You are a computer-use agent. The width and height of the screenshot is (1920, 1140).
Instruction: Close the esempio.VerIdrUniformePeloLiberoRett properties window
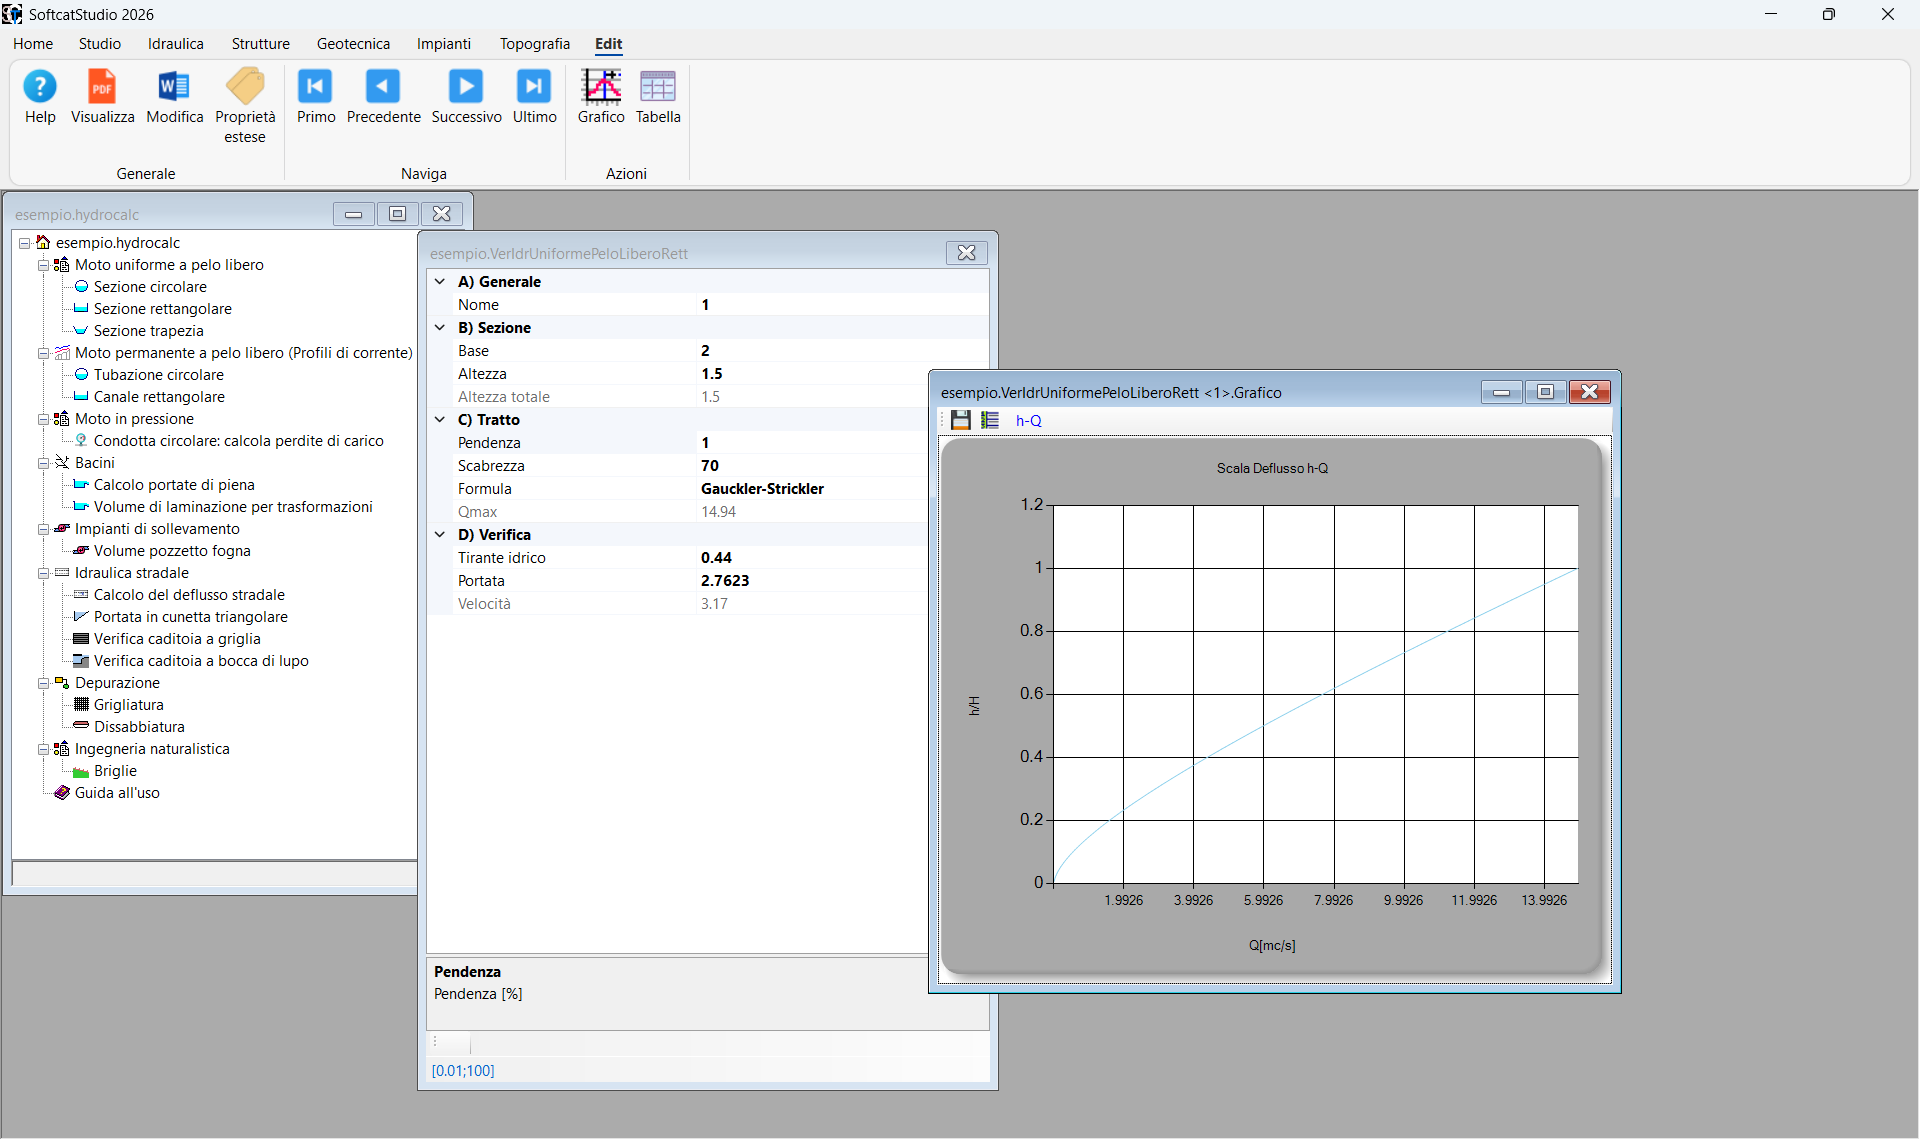[x=966, y=253]
